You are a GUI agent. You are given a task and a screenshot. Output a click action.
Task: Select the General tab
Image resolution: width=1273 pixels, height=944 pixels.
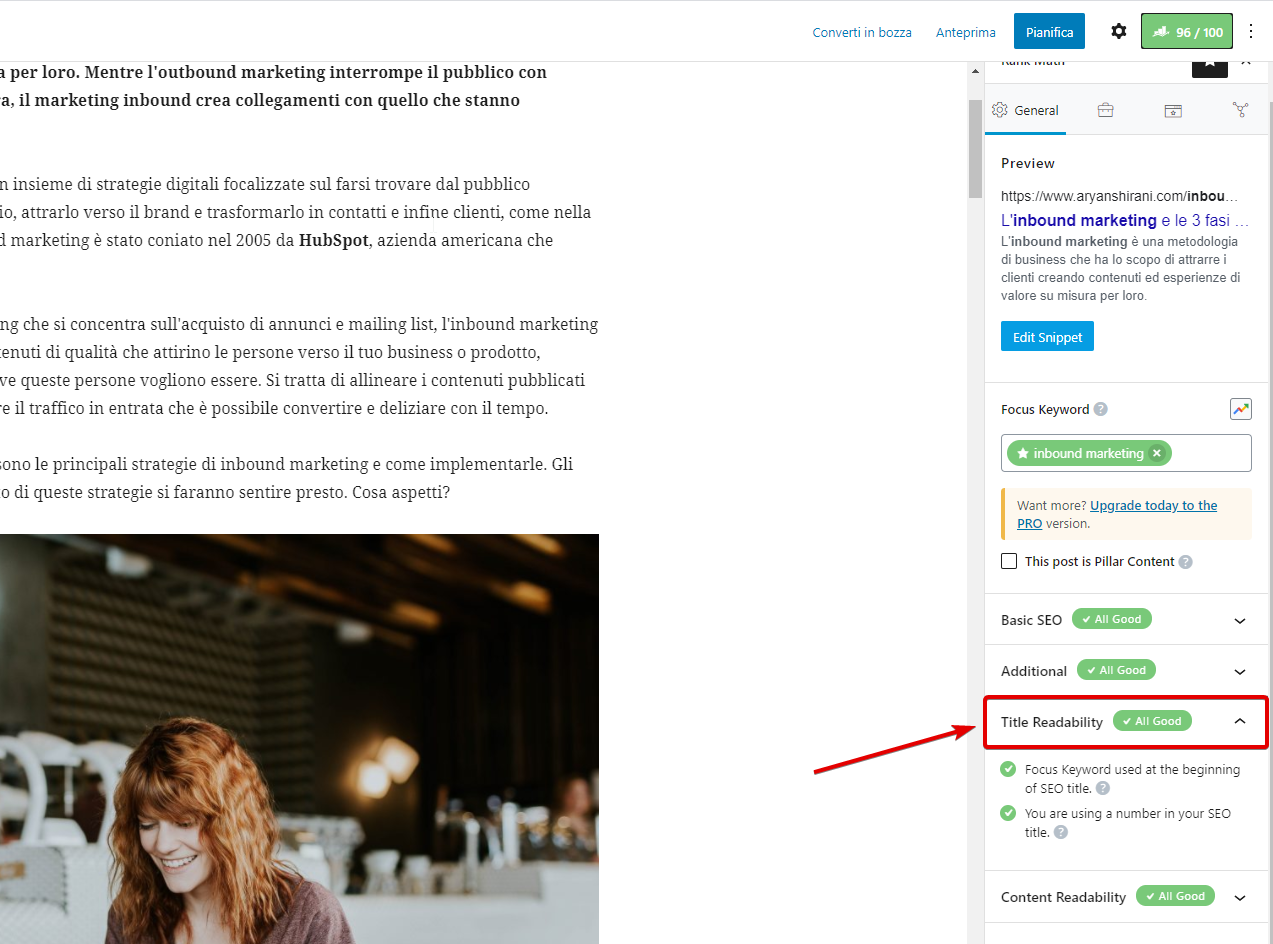click(x=1026, y=110)
